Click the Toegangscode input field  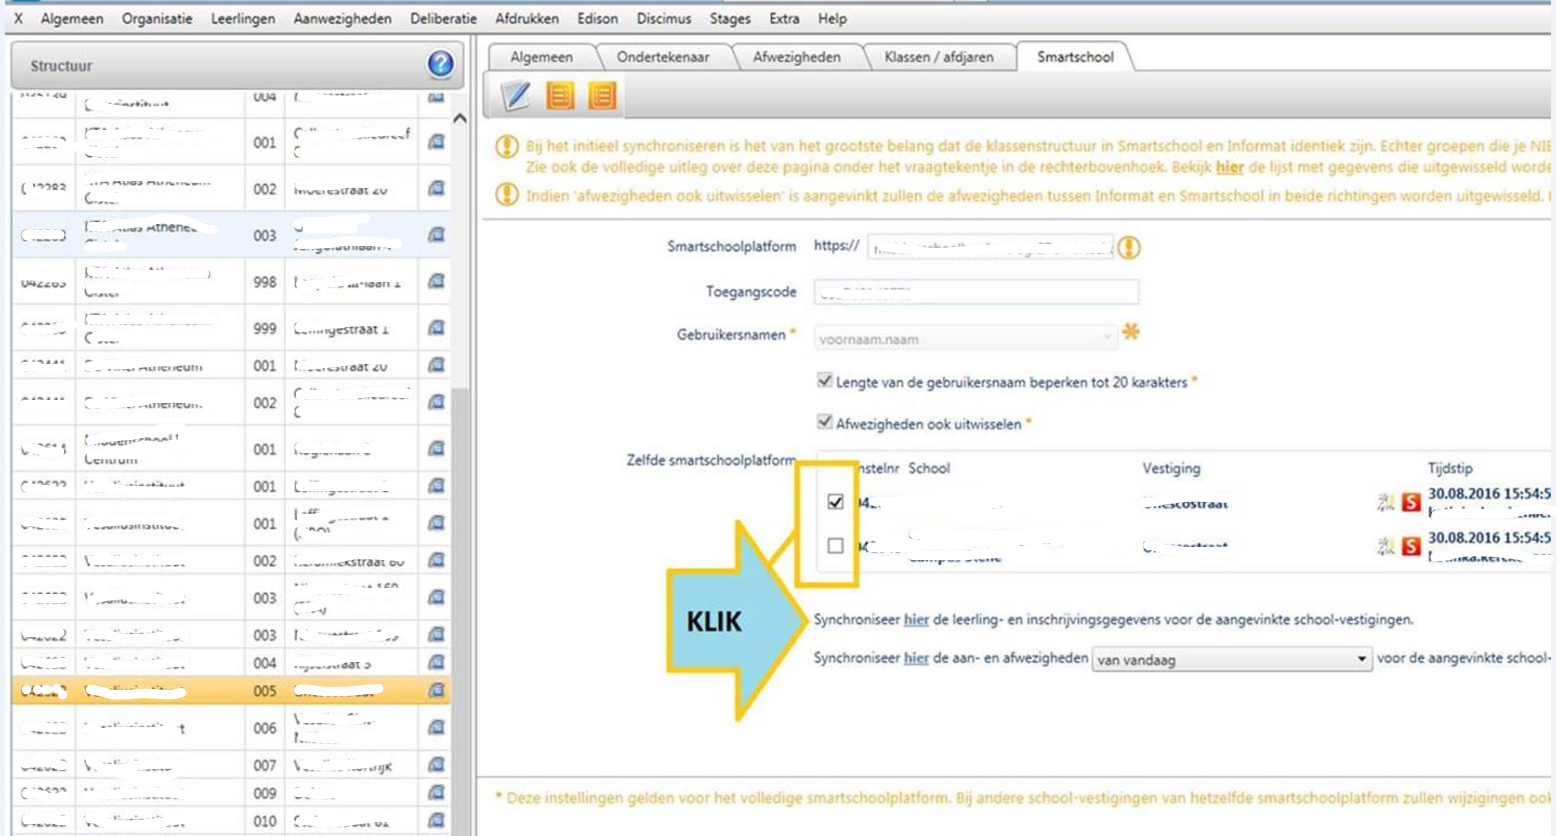click(976, 292)
